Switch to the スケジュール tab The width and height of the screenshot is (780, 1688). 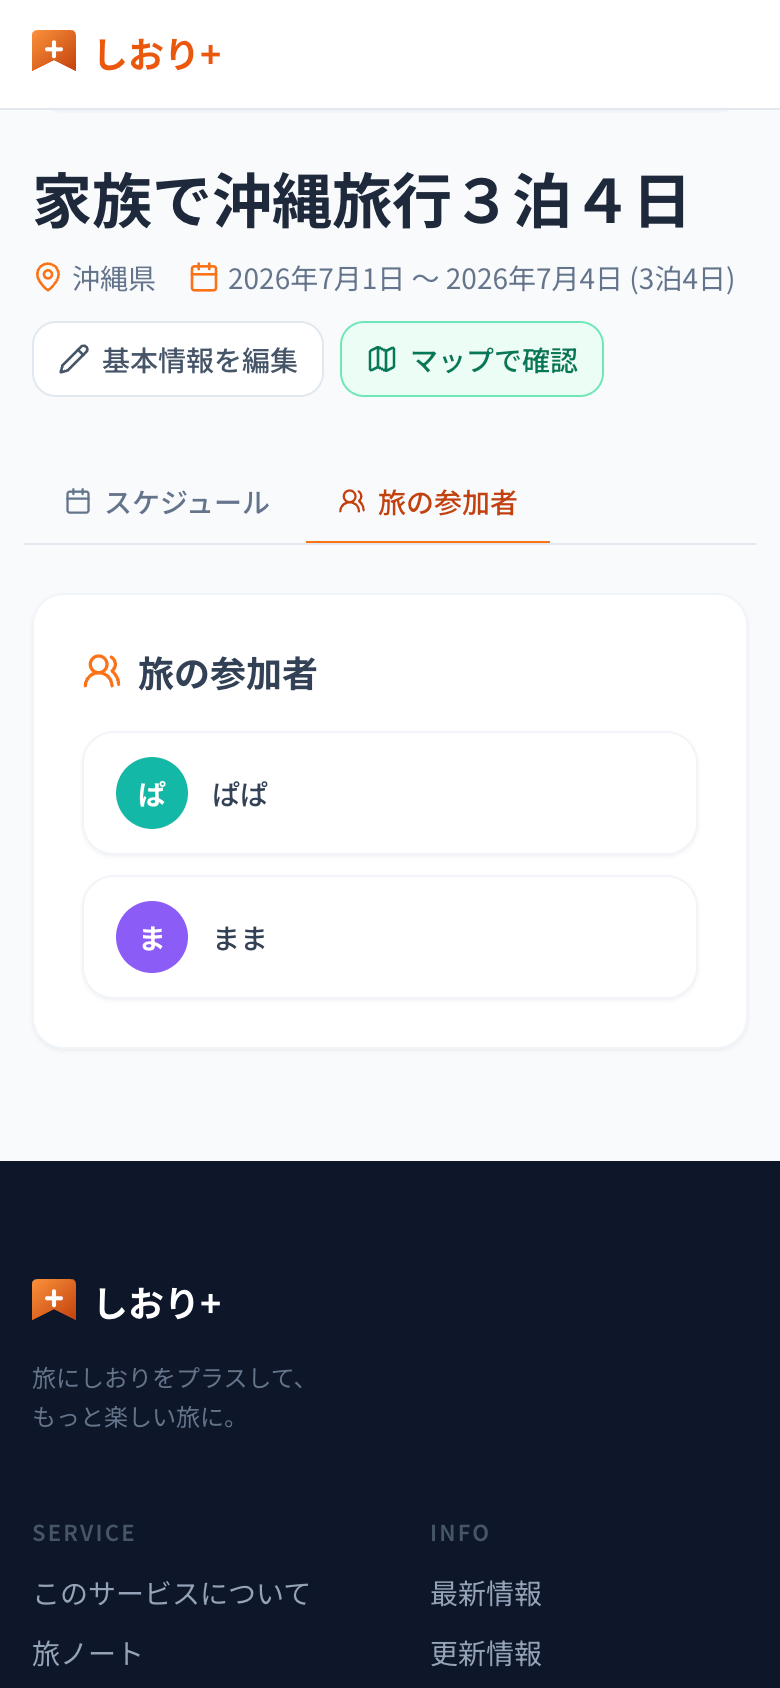tap(167, 502)
